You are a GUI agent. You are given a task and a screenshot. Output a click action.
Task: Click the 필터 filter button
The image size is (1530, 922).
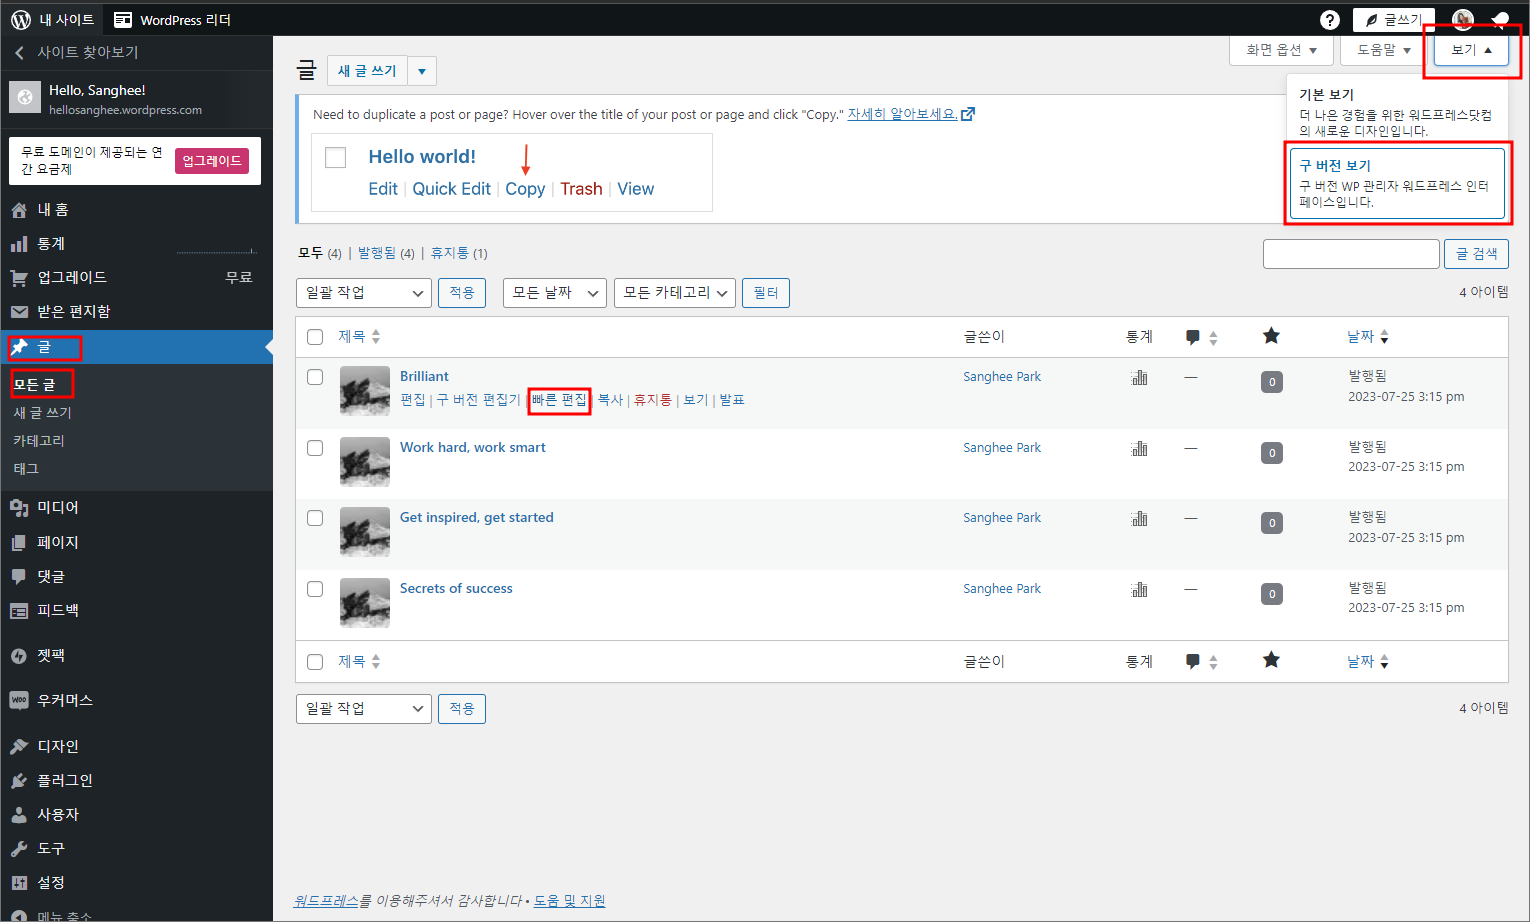(766, 293)
